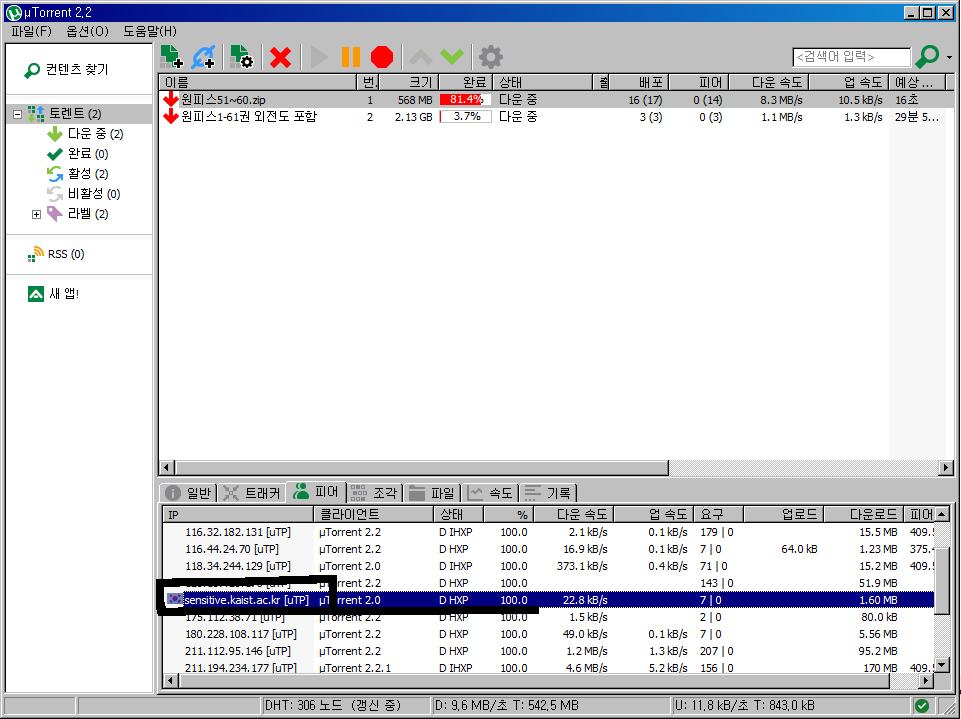Image resolution: width=961 pixels, height=719 pixels.
Task: Click peer list scroll up arrow
Action: click(x=941, y=514)
